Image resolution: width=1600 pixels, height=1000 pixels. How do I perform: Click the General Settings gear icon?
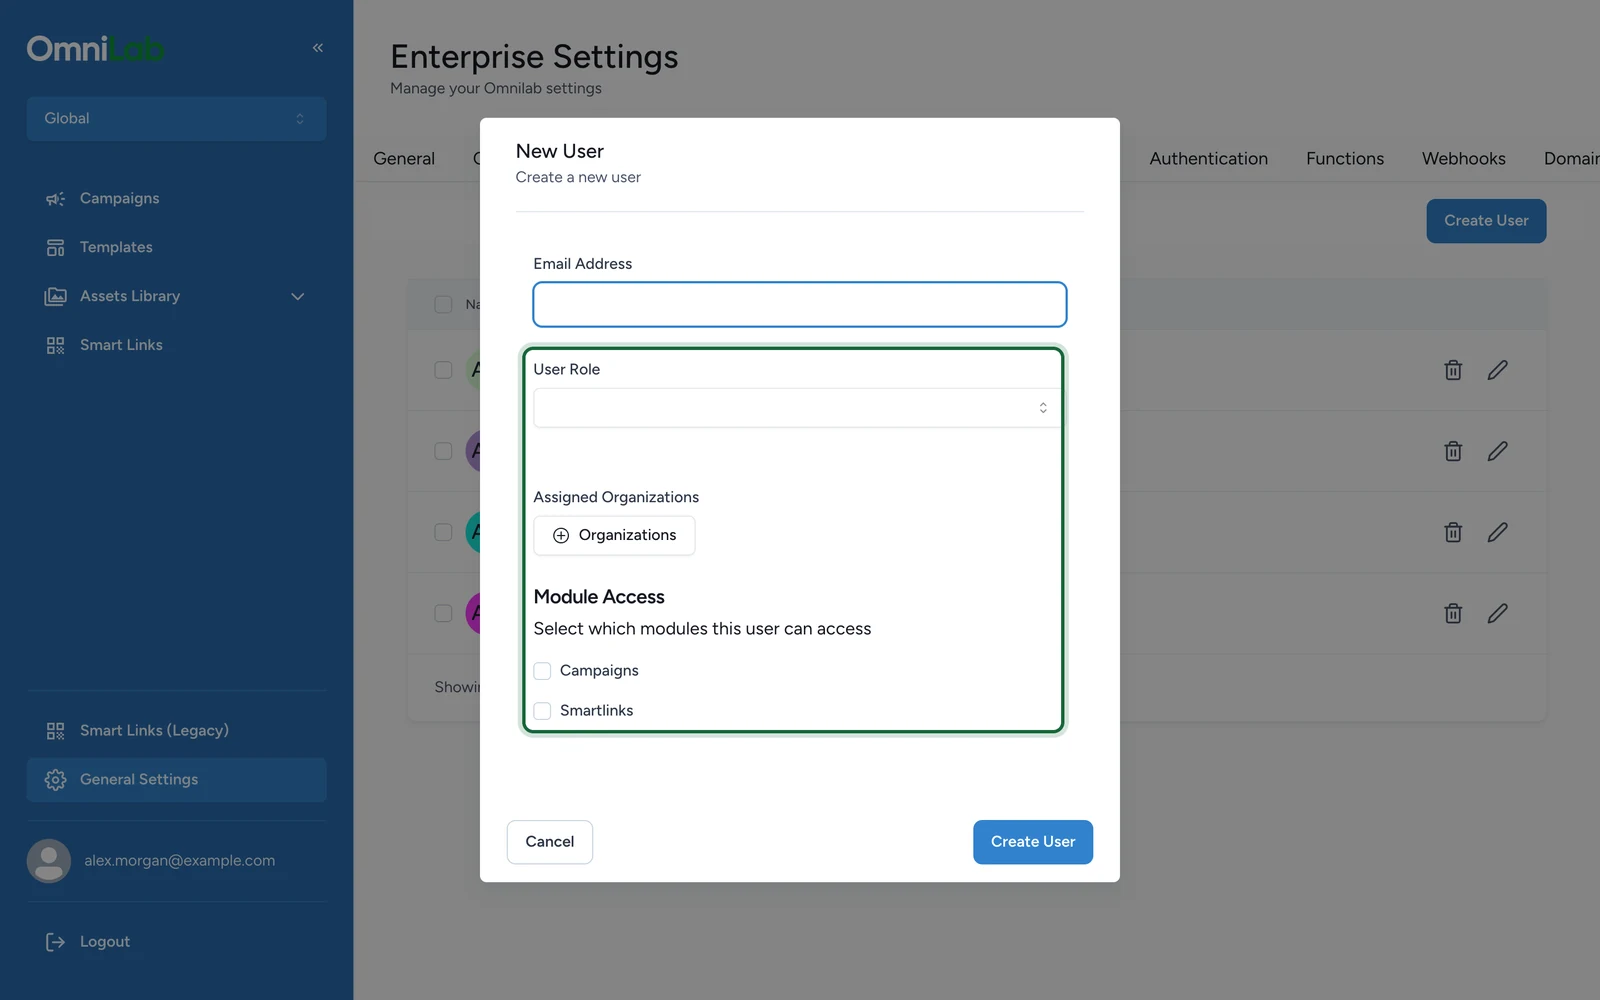[x=55, y=780]
